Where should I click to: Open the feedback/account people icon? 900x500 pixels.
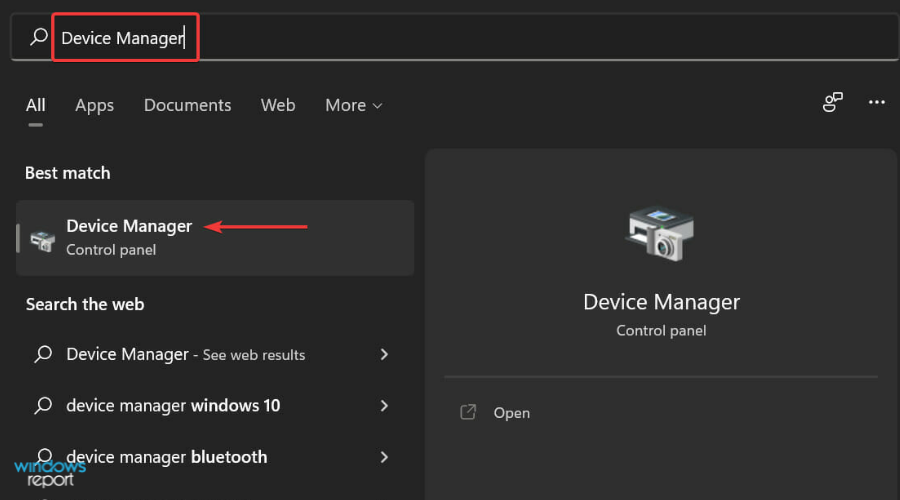(832, 102)
